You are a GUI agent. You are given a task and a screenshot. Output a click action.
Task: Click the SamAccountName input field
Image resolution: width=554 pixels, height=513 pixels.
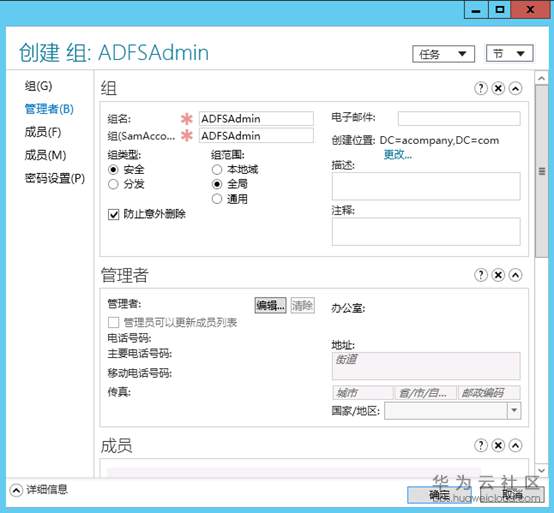(x=256, y=136)
